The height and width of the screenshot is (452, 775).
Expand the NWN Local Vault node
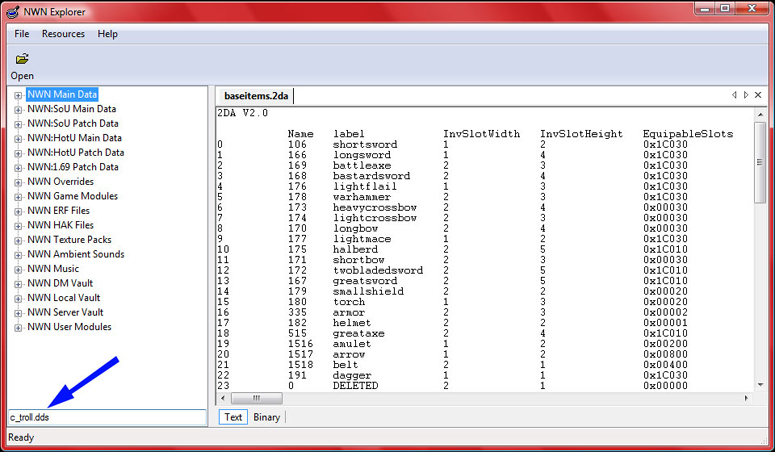click(18, 299)
